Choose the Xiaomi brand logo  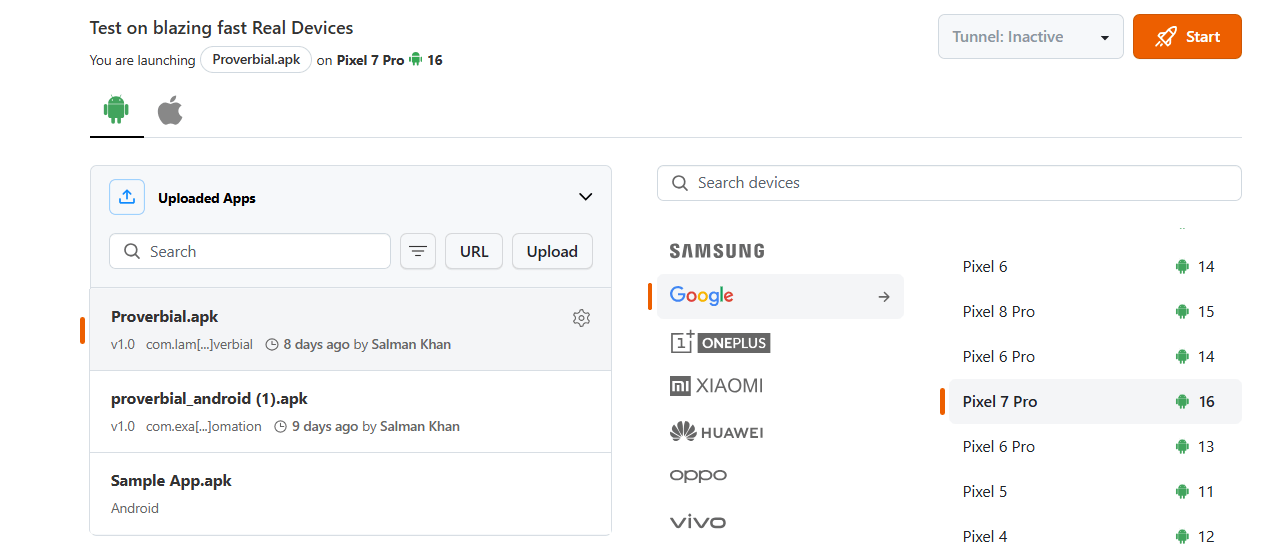point(716,386)
